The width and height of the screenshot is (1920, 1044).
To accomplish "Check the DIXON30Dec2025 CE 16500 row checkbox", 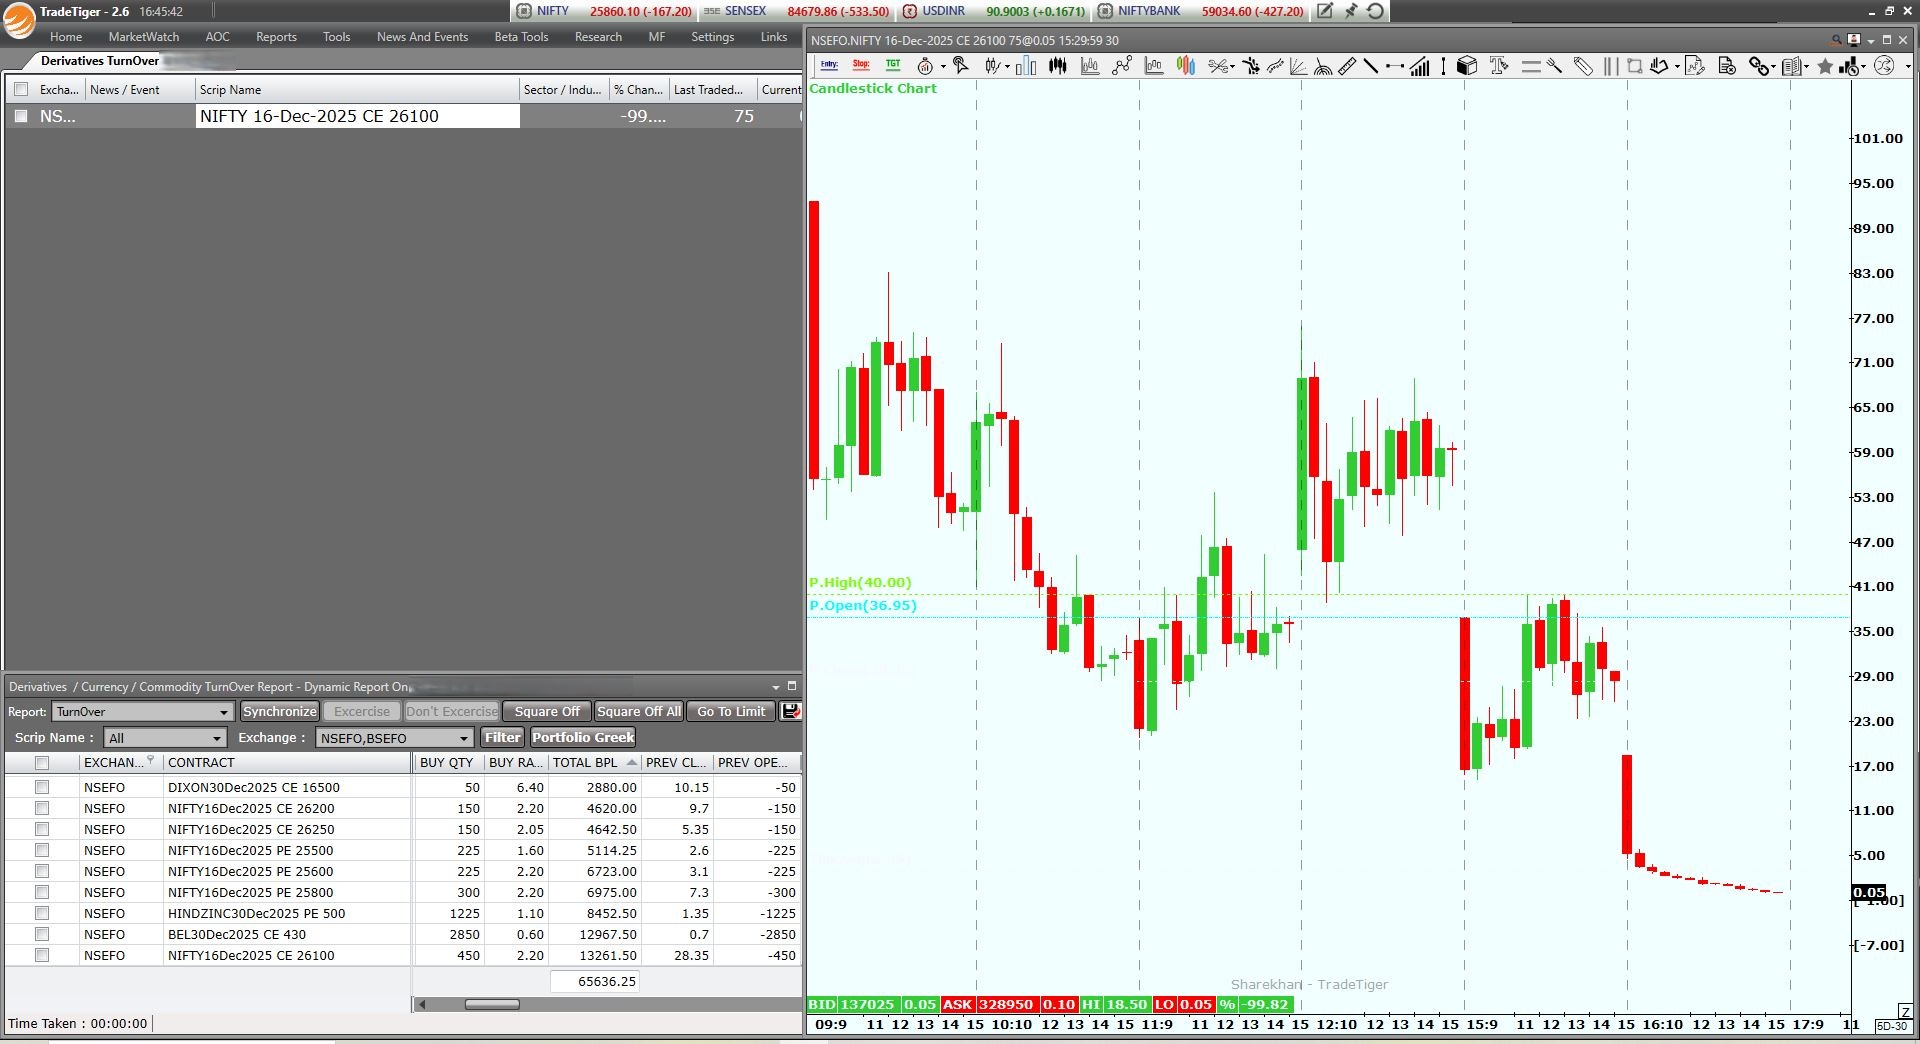I will point(42,787).
